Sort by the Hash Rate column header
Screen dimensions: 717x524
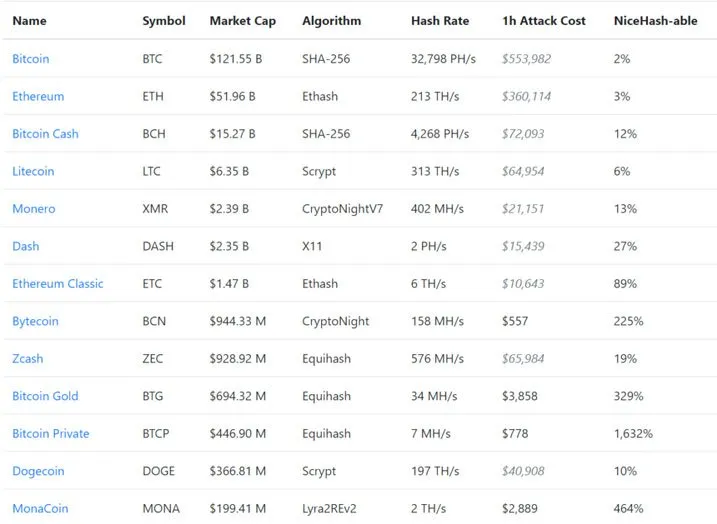[x=440, y=21]
